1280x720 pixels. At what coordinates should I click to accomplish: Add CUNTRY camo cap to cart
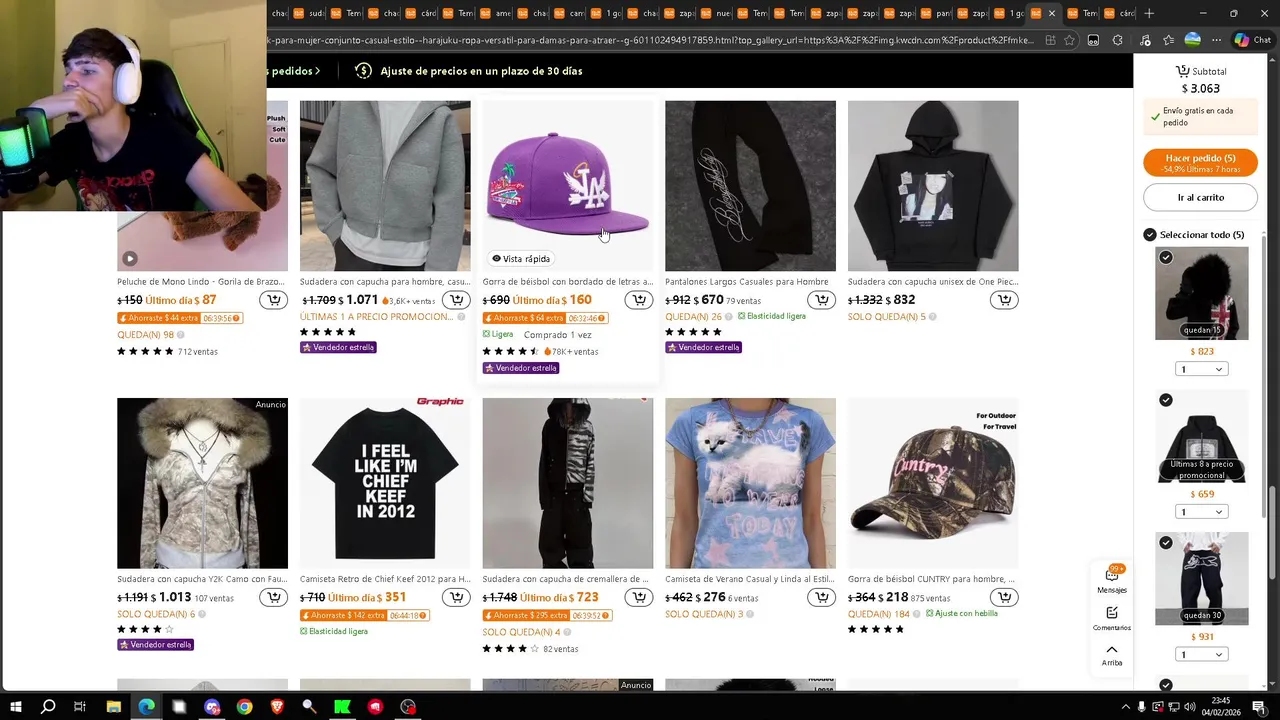click(1004, 597)
